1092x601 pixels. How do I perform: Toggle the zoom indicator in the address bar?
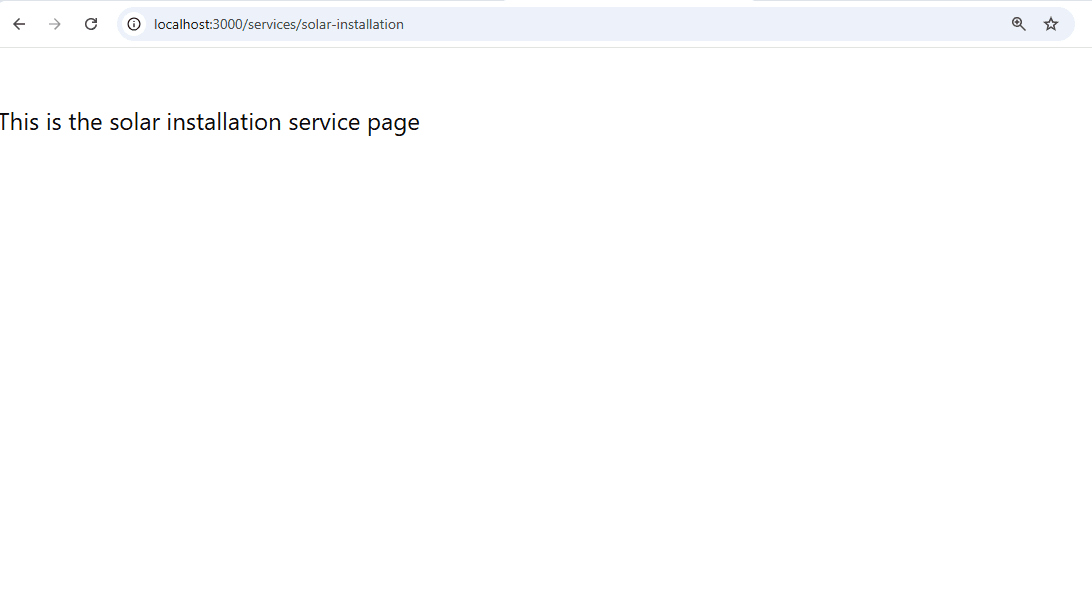pyautogui.click(x=1018, y=23)
